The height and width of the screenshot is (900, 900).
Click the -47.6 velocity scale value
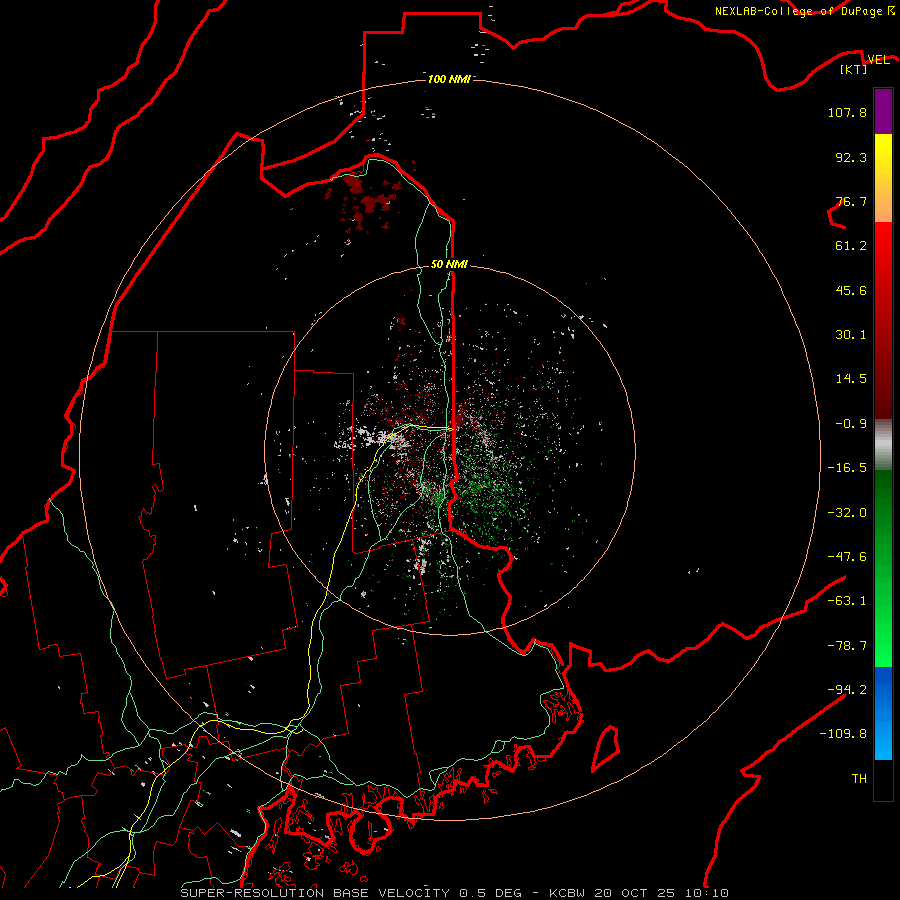847,557
